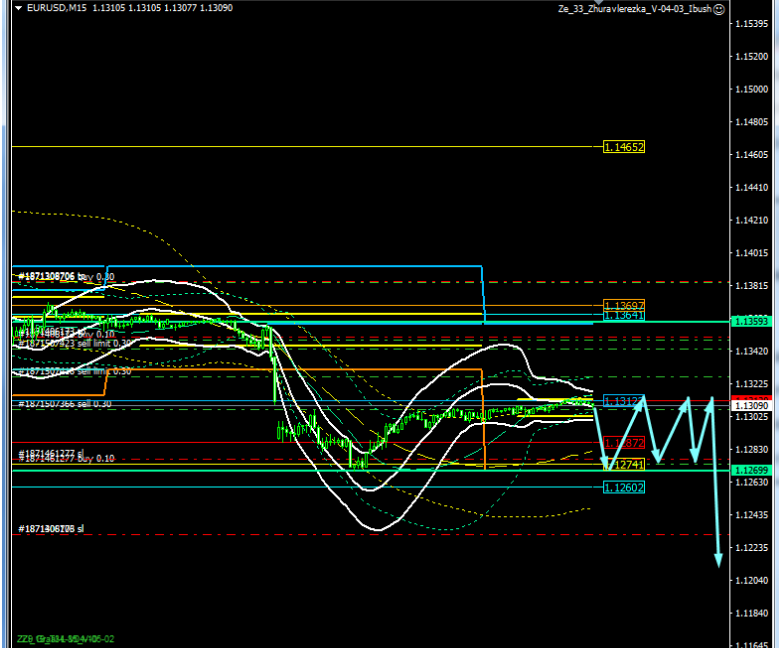This screenshot has height=648, width=779.
Task: Click the 1.15395 value on price scale
Action: pos(752,24)
